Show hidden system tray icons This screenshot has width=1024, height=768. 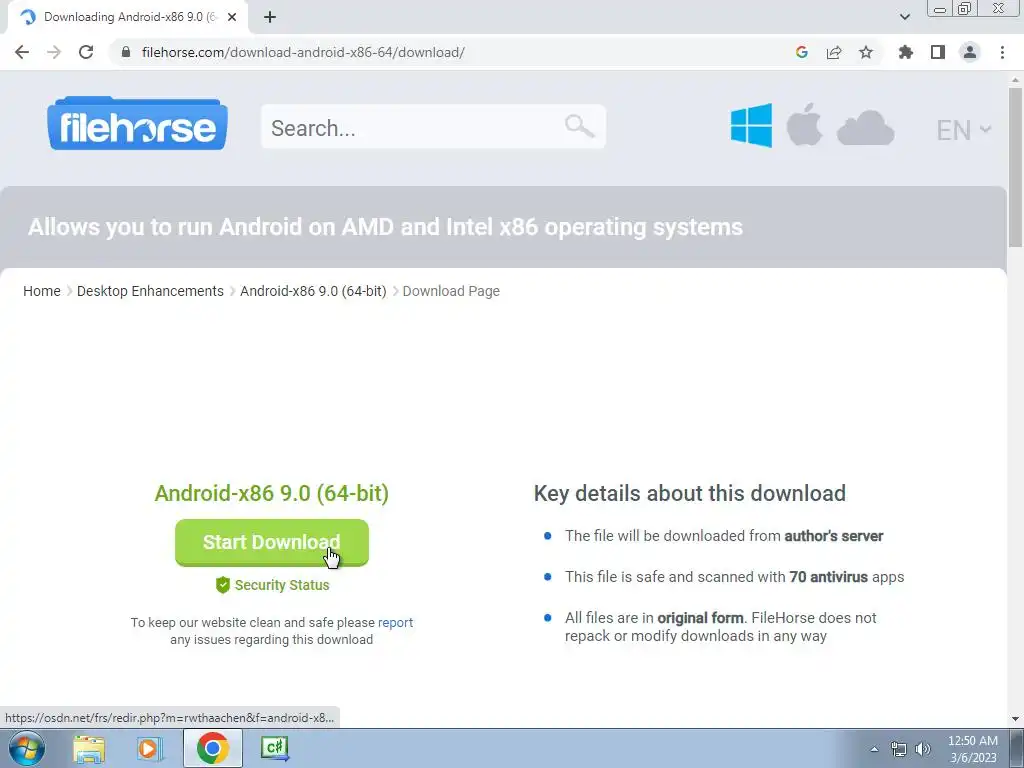(874, 748)
